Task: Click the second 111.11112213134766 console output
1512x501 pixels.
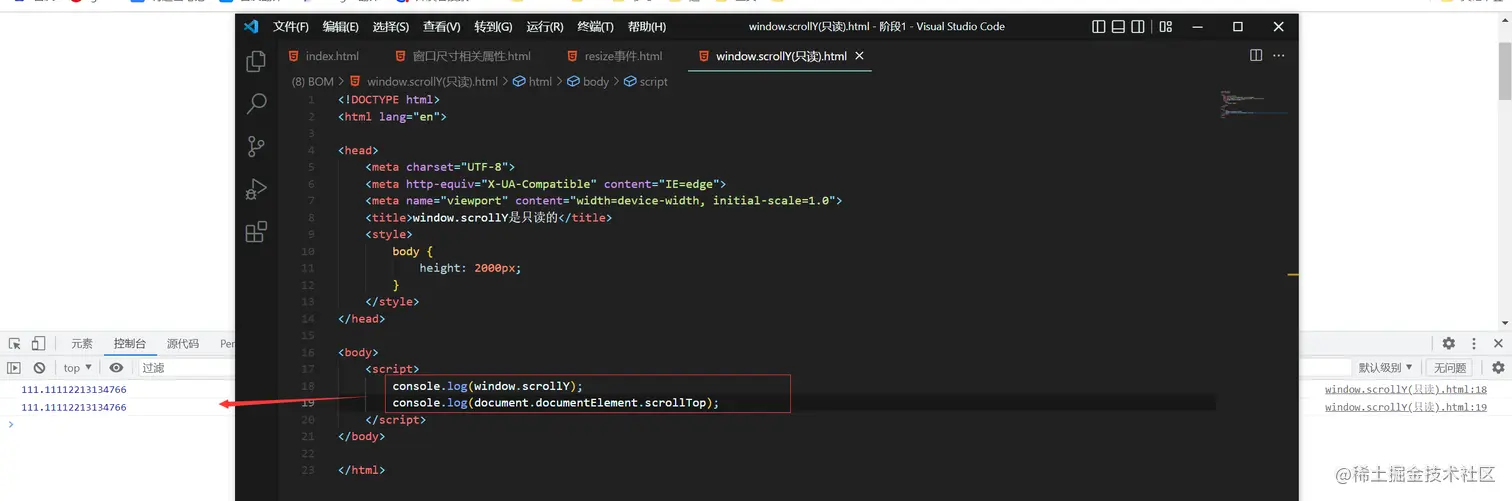Action: coord(74,407)
